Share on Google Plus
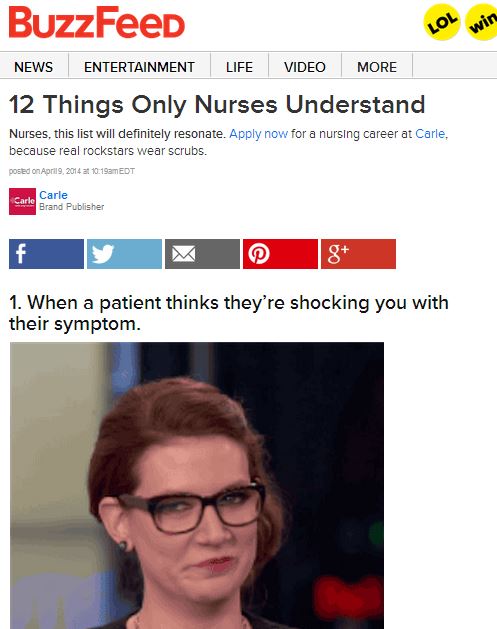 point(358,254)
